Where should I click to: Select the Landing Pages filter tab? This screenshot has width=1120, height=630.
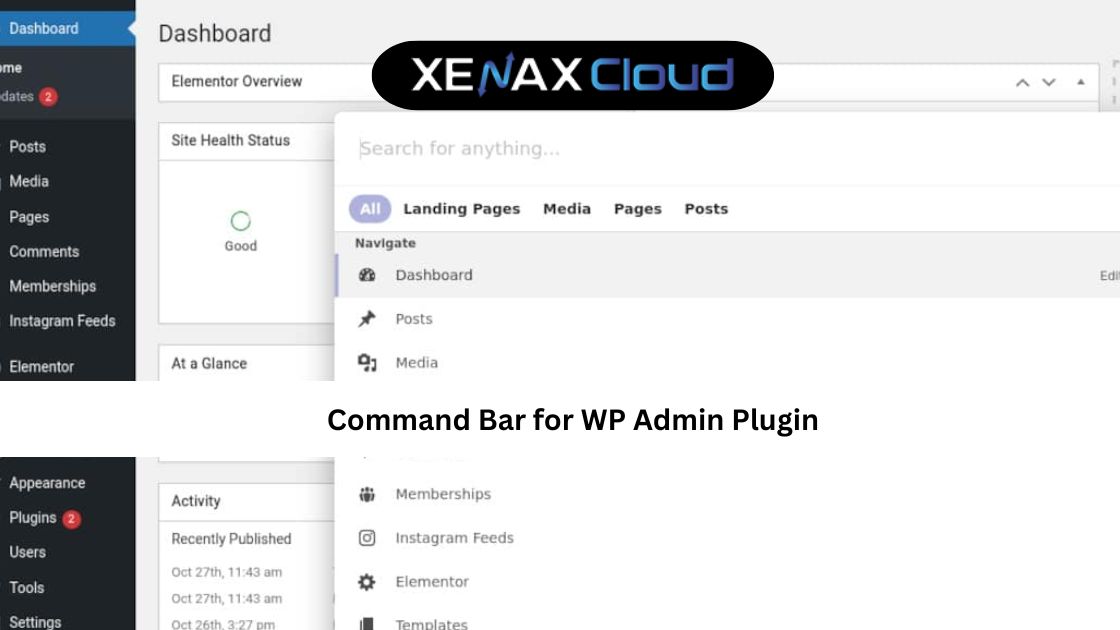(461, 209)
